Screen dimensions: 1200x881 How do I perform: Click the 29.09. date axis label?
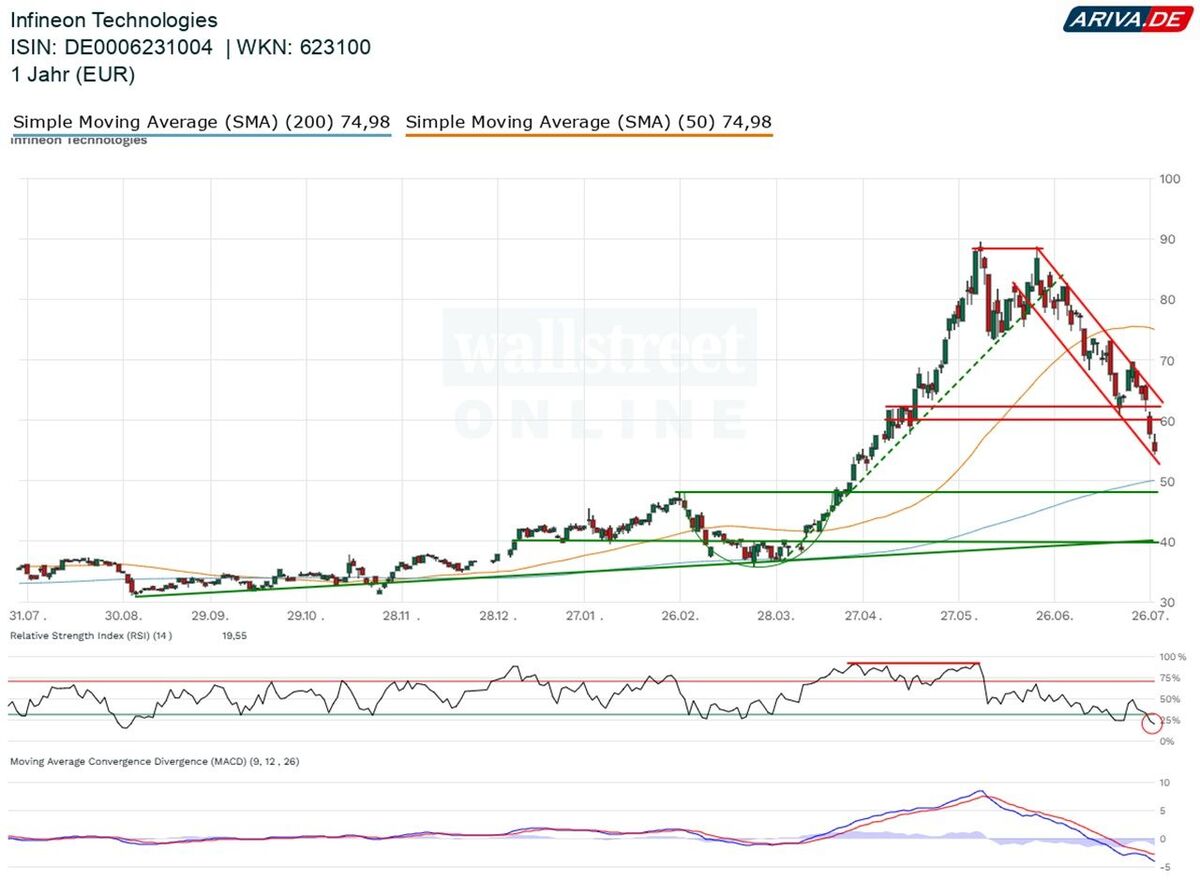[x=210, y=617]
